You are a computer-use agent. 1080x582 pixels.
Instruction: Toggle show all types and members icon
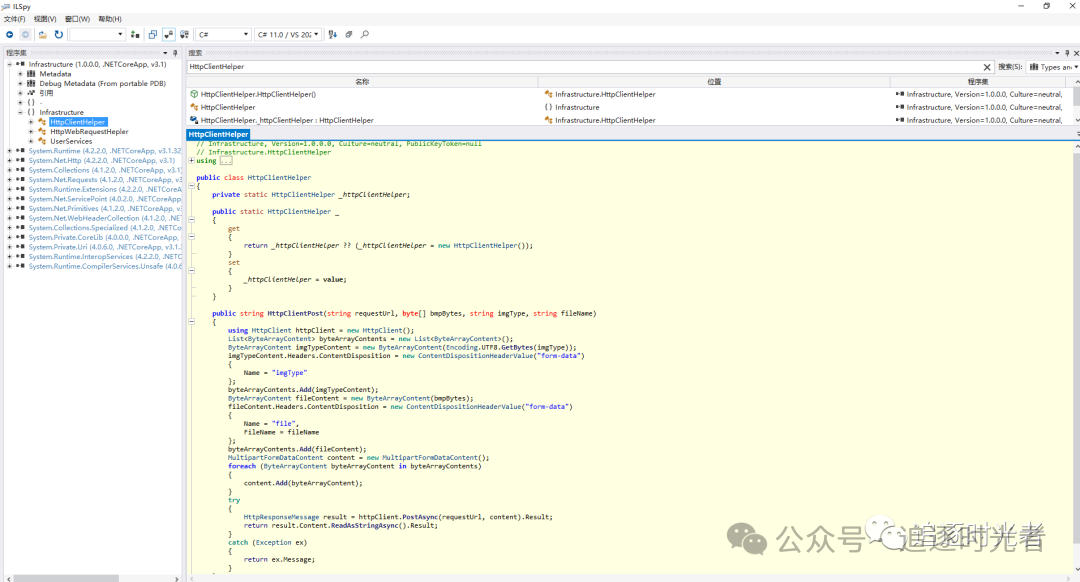click(183, 35)
